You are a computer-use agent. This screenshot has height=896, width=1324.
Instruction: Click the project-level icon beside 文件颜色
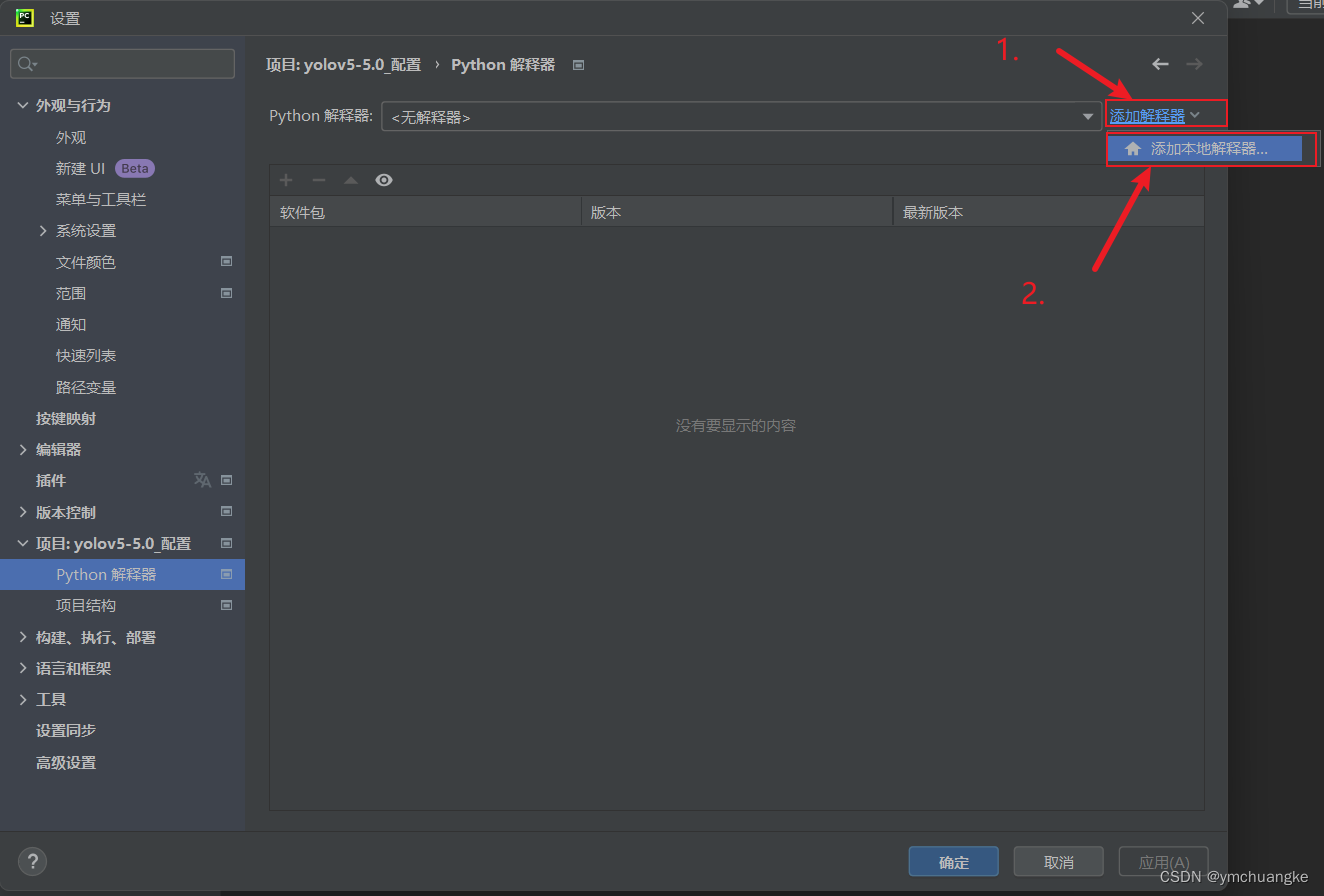pos(227,262)
